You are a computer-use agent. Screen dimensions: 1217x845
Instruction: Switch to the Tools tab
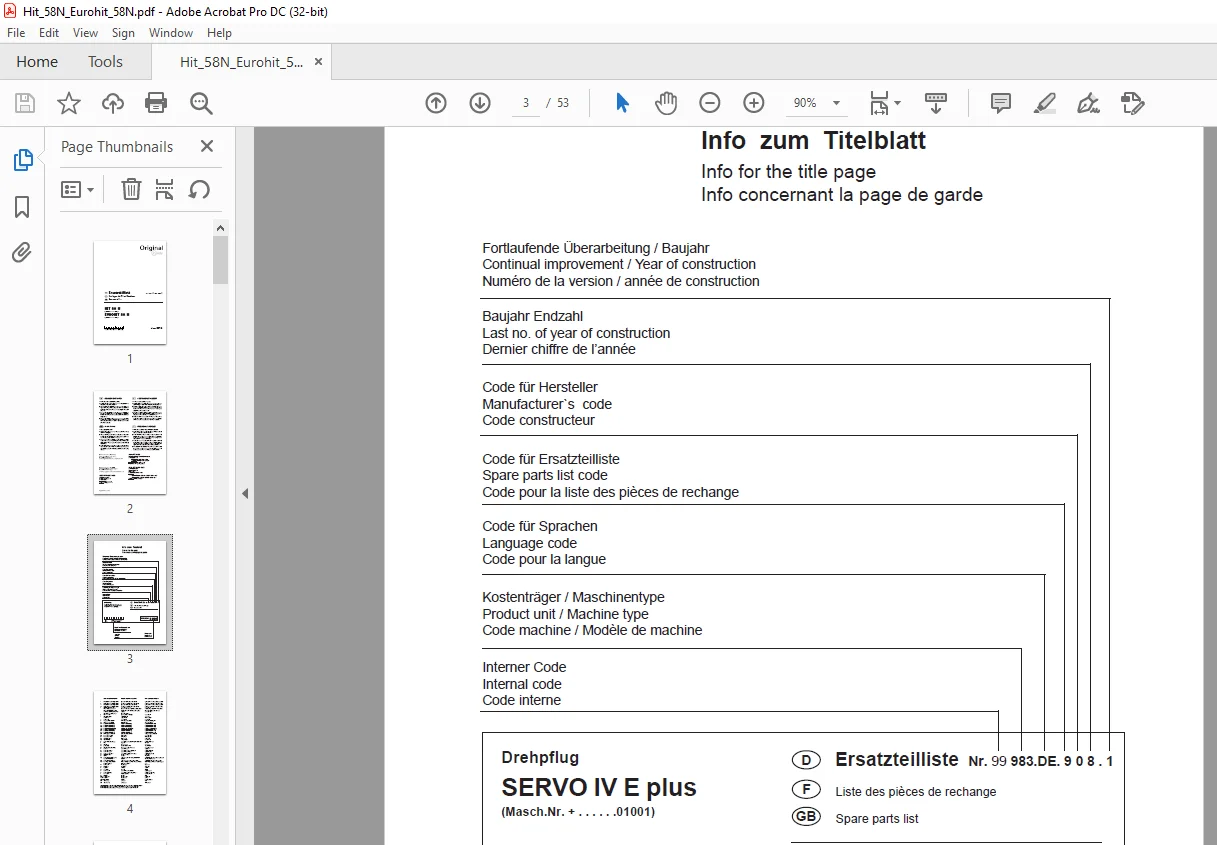[x=105, y=61]
